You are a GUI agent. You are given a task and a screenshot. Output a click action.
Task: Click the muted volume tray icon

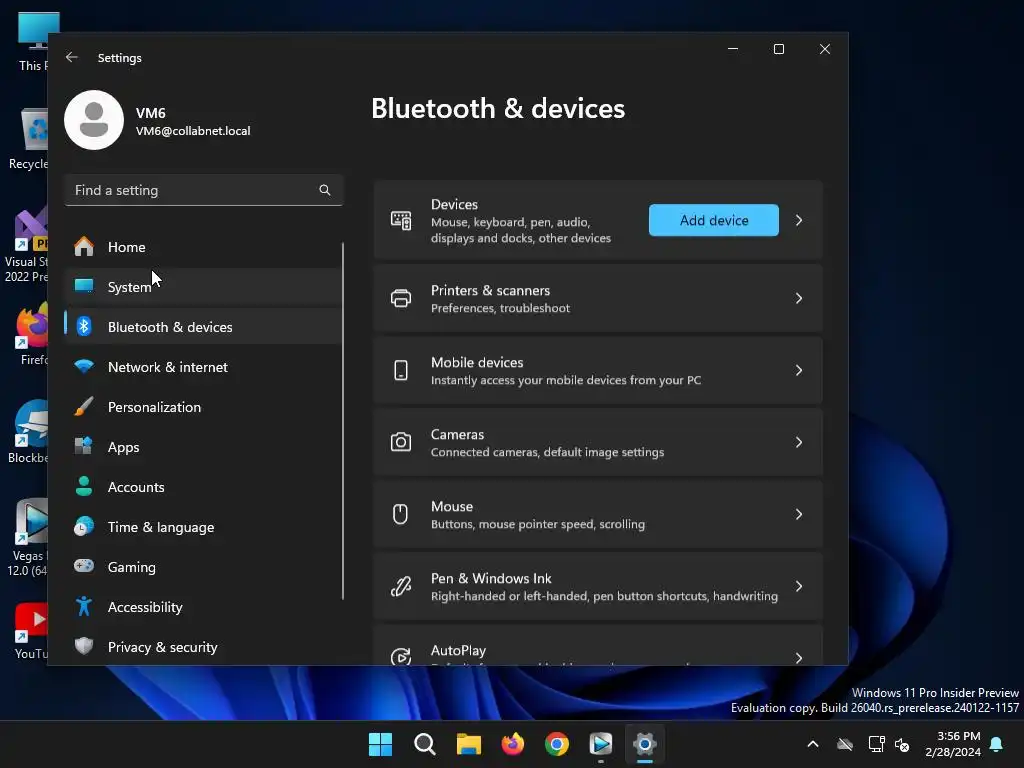point(902,744)
